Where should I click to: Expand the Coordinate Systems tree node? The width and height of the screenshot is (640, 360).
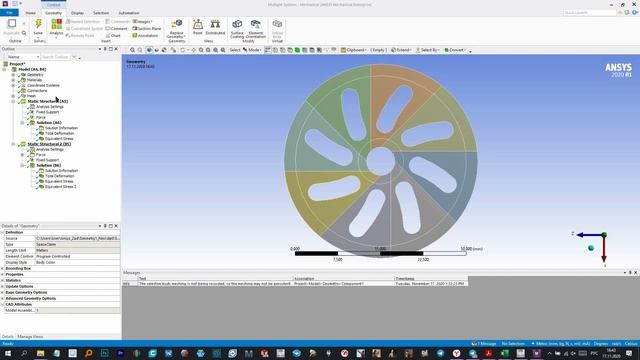[x=13, y=85]
